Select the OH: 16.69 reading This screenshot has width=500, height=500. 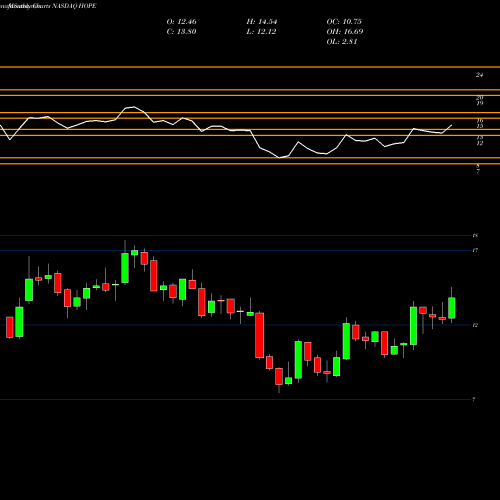pyautogui.click(x=345, y=32)
